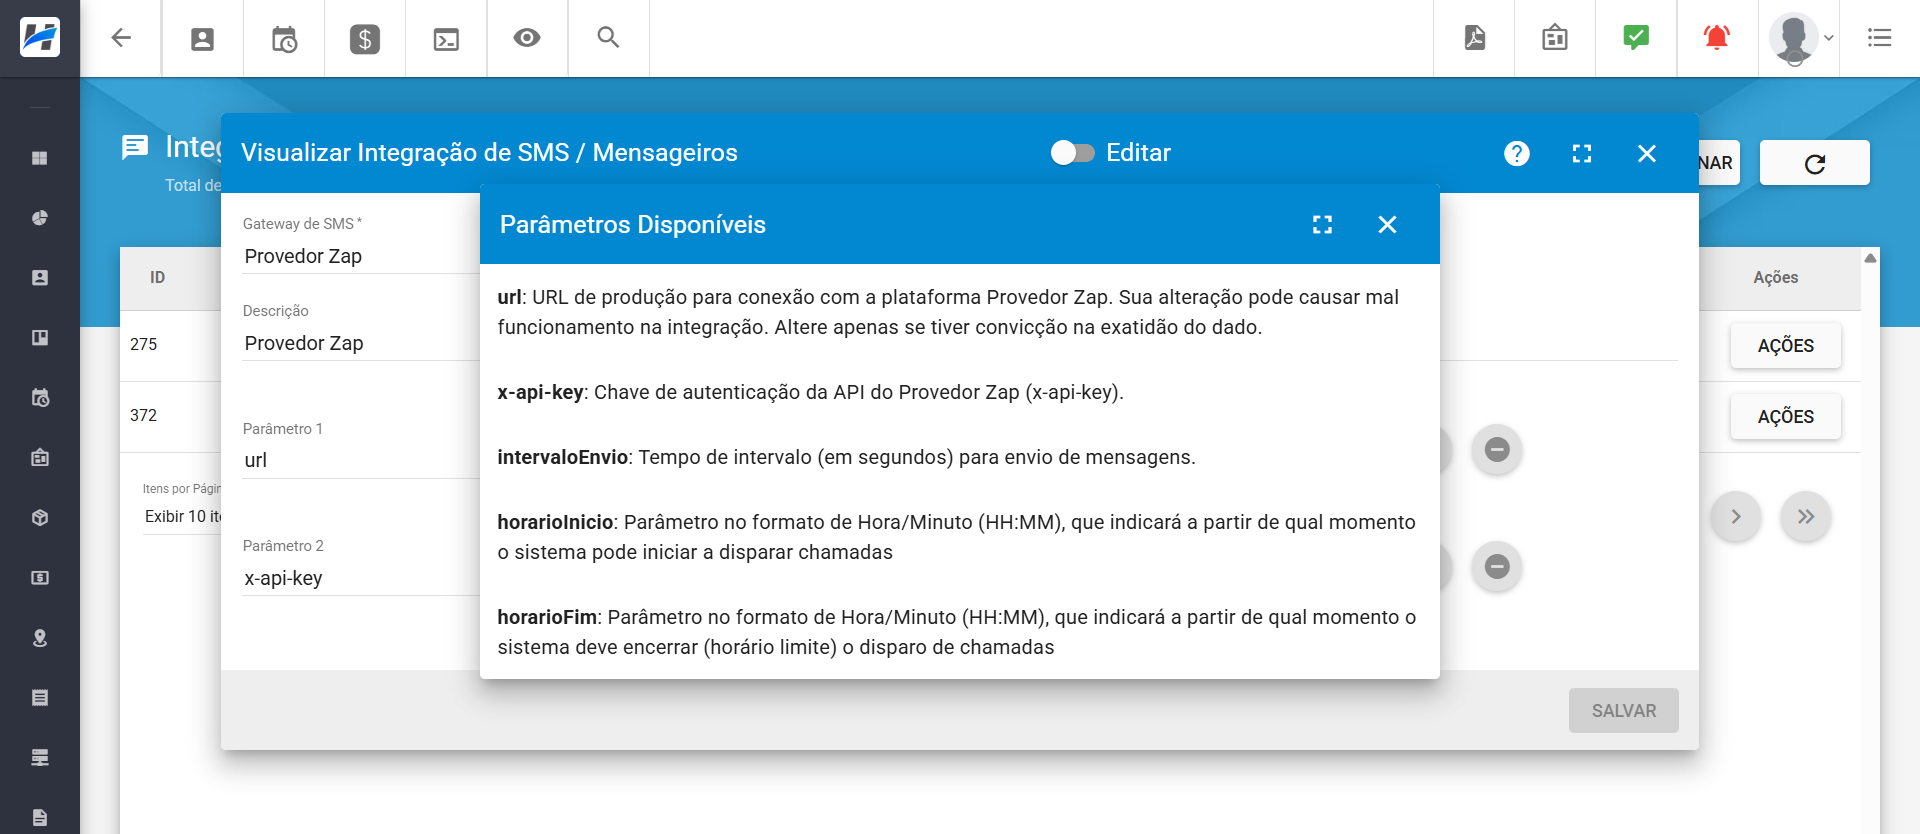This screenshot has height=834, width=1920.
Task: Click the PDF document icon
Action: [x=1474, y=38]
